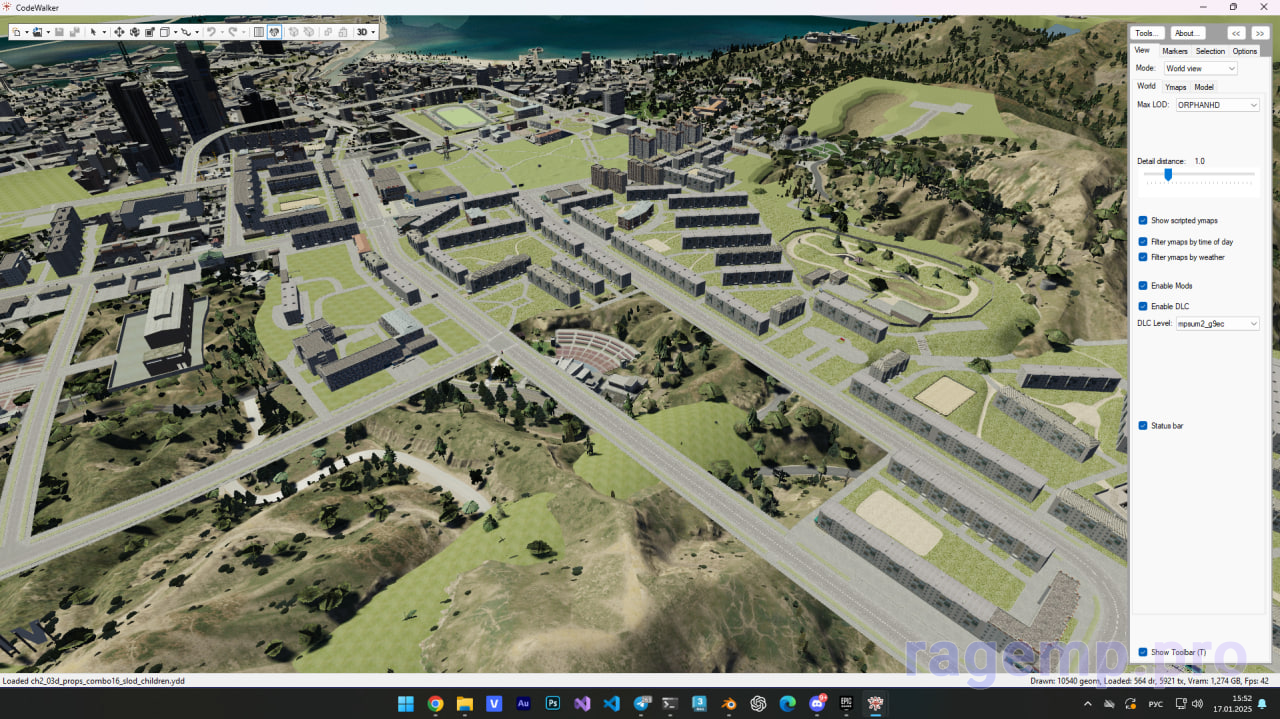Image resolution: width=1280 pixels, height=719 pixels.
Task: Click the Open file toolbar icon
Action: (x=37, y=32)
